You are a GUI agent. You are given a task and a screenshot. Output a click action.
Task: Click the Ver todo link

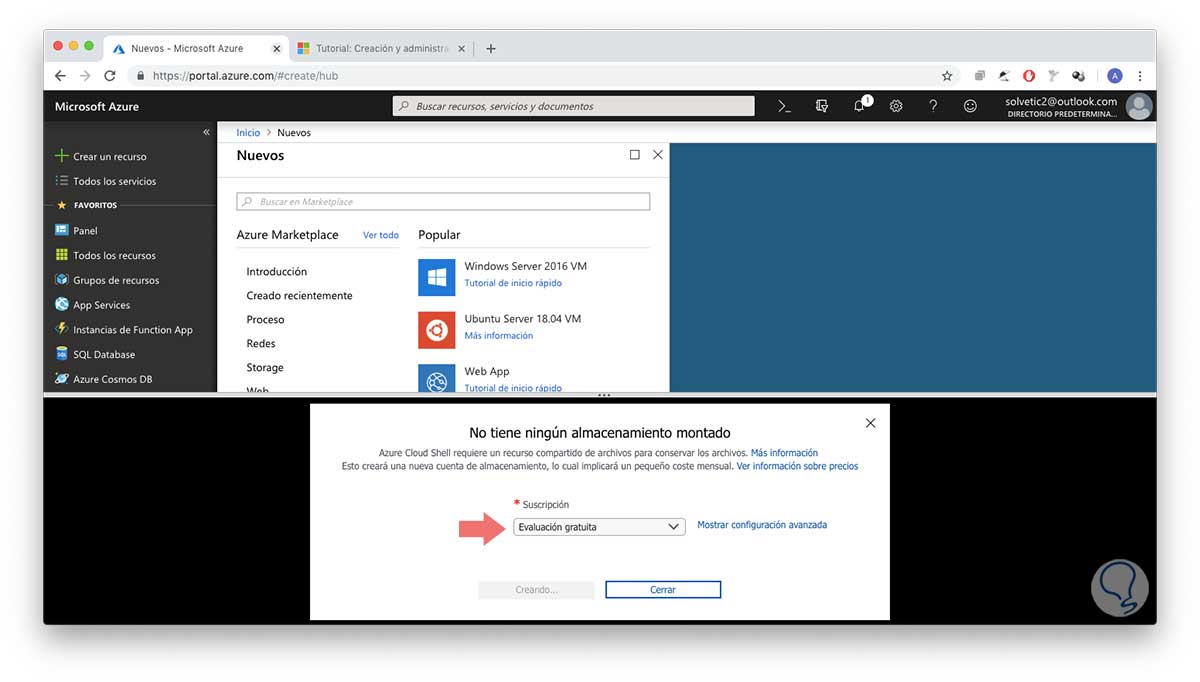[381, 235]
